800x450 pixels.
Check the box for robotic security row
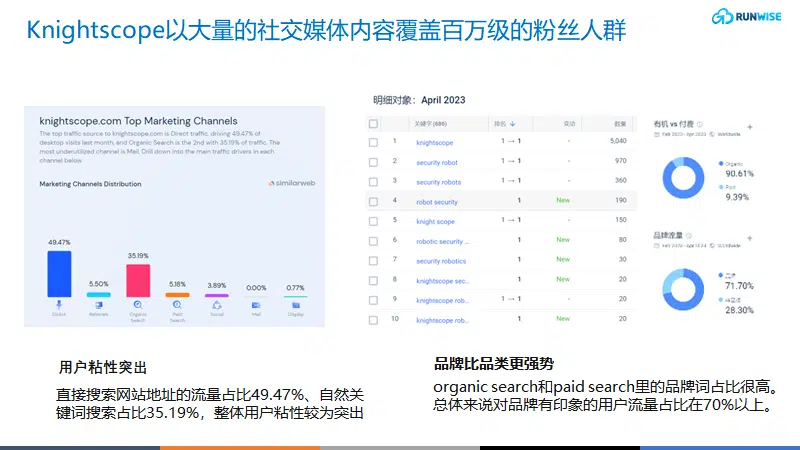click(x=373, y=241)
